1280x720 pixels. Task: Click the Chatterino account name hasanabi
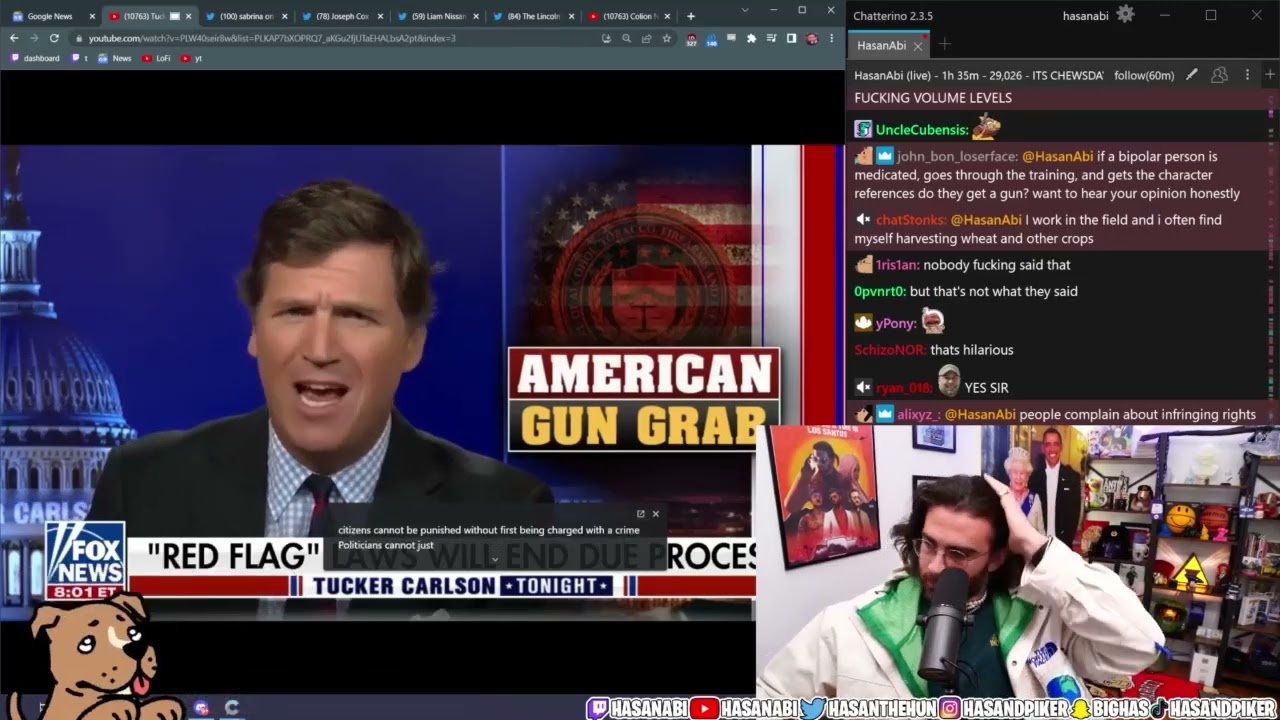click(x=1087, y=15)
